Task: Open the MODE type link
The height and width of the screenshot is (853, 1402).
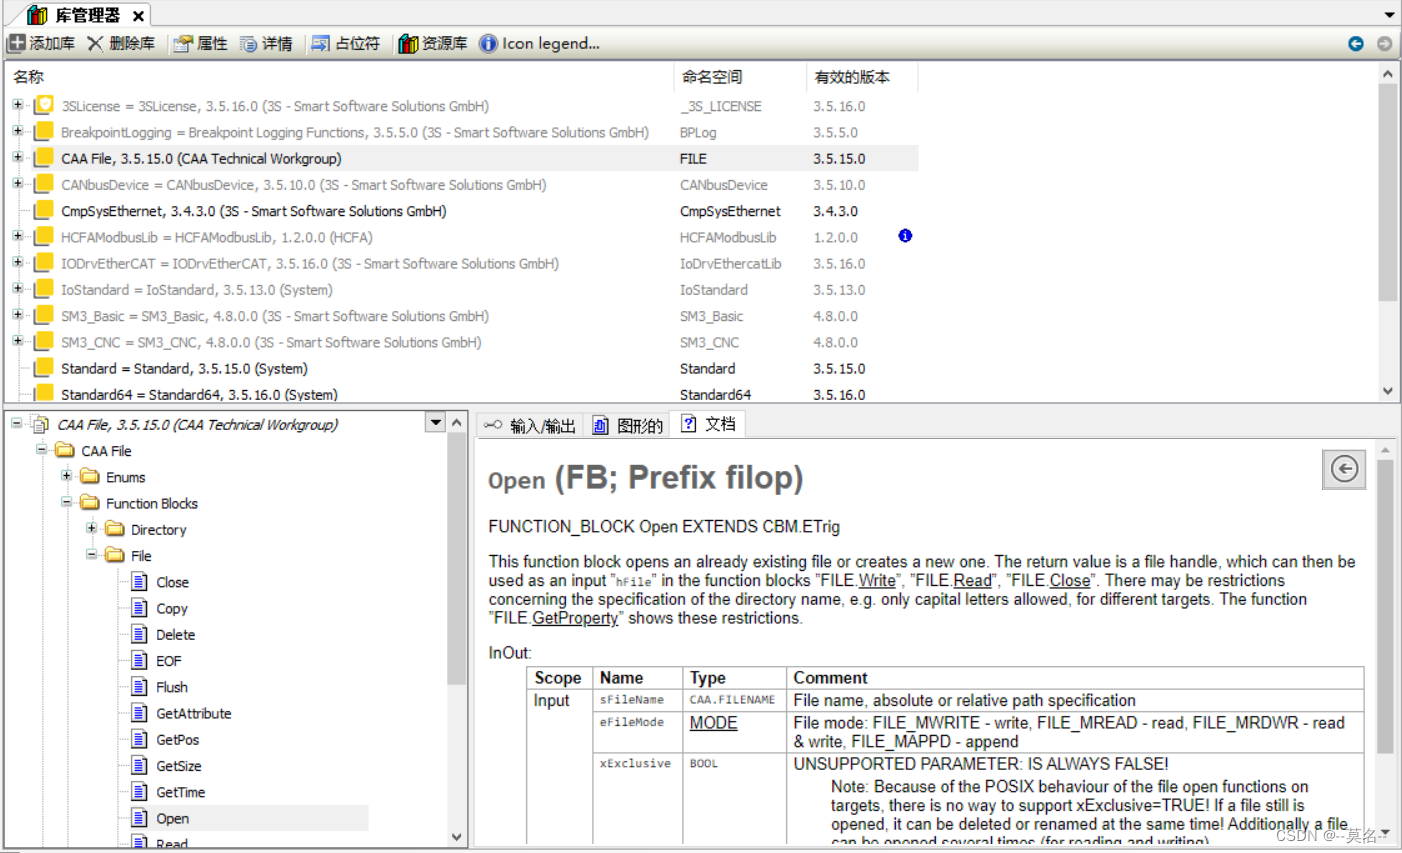Action: (x=713, y=723)
